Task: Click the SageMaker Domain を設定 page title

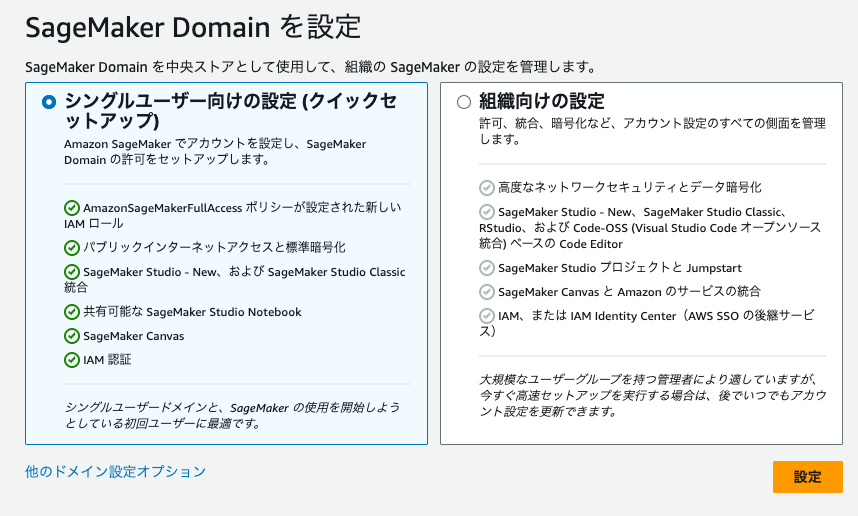Action: tap(193, 27)
